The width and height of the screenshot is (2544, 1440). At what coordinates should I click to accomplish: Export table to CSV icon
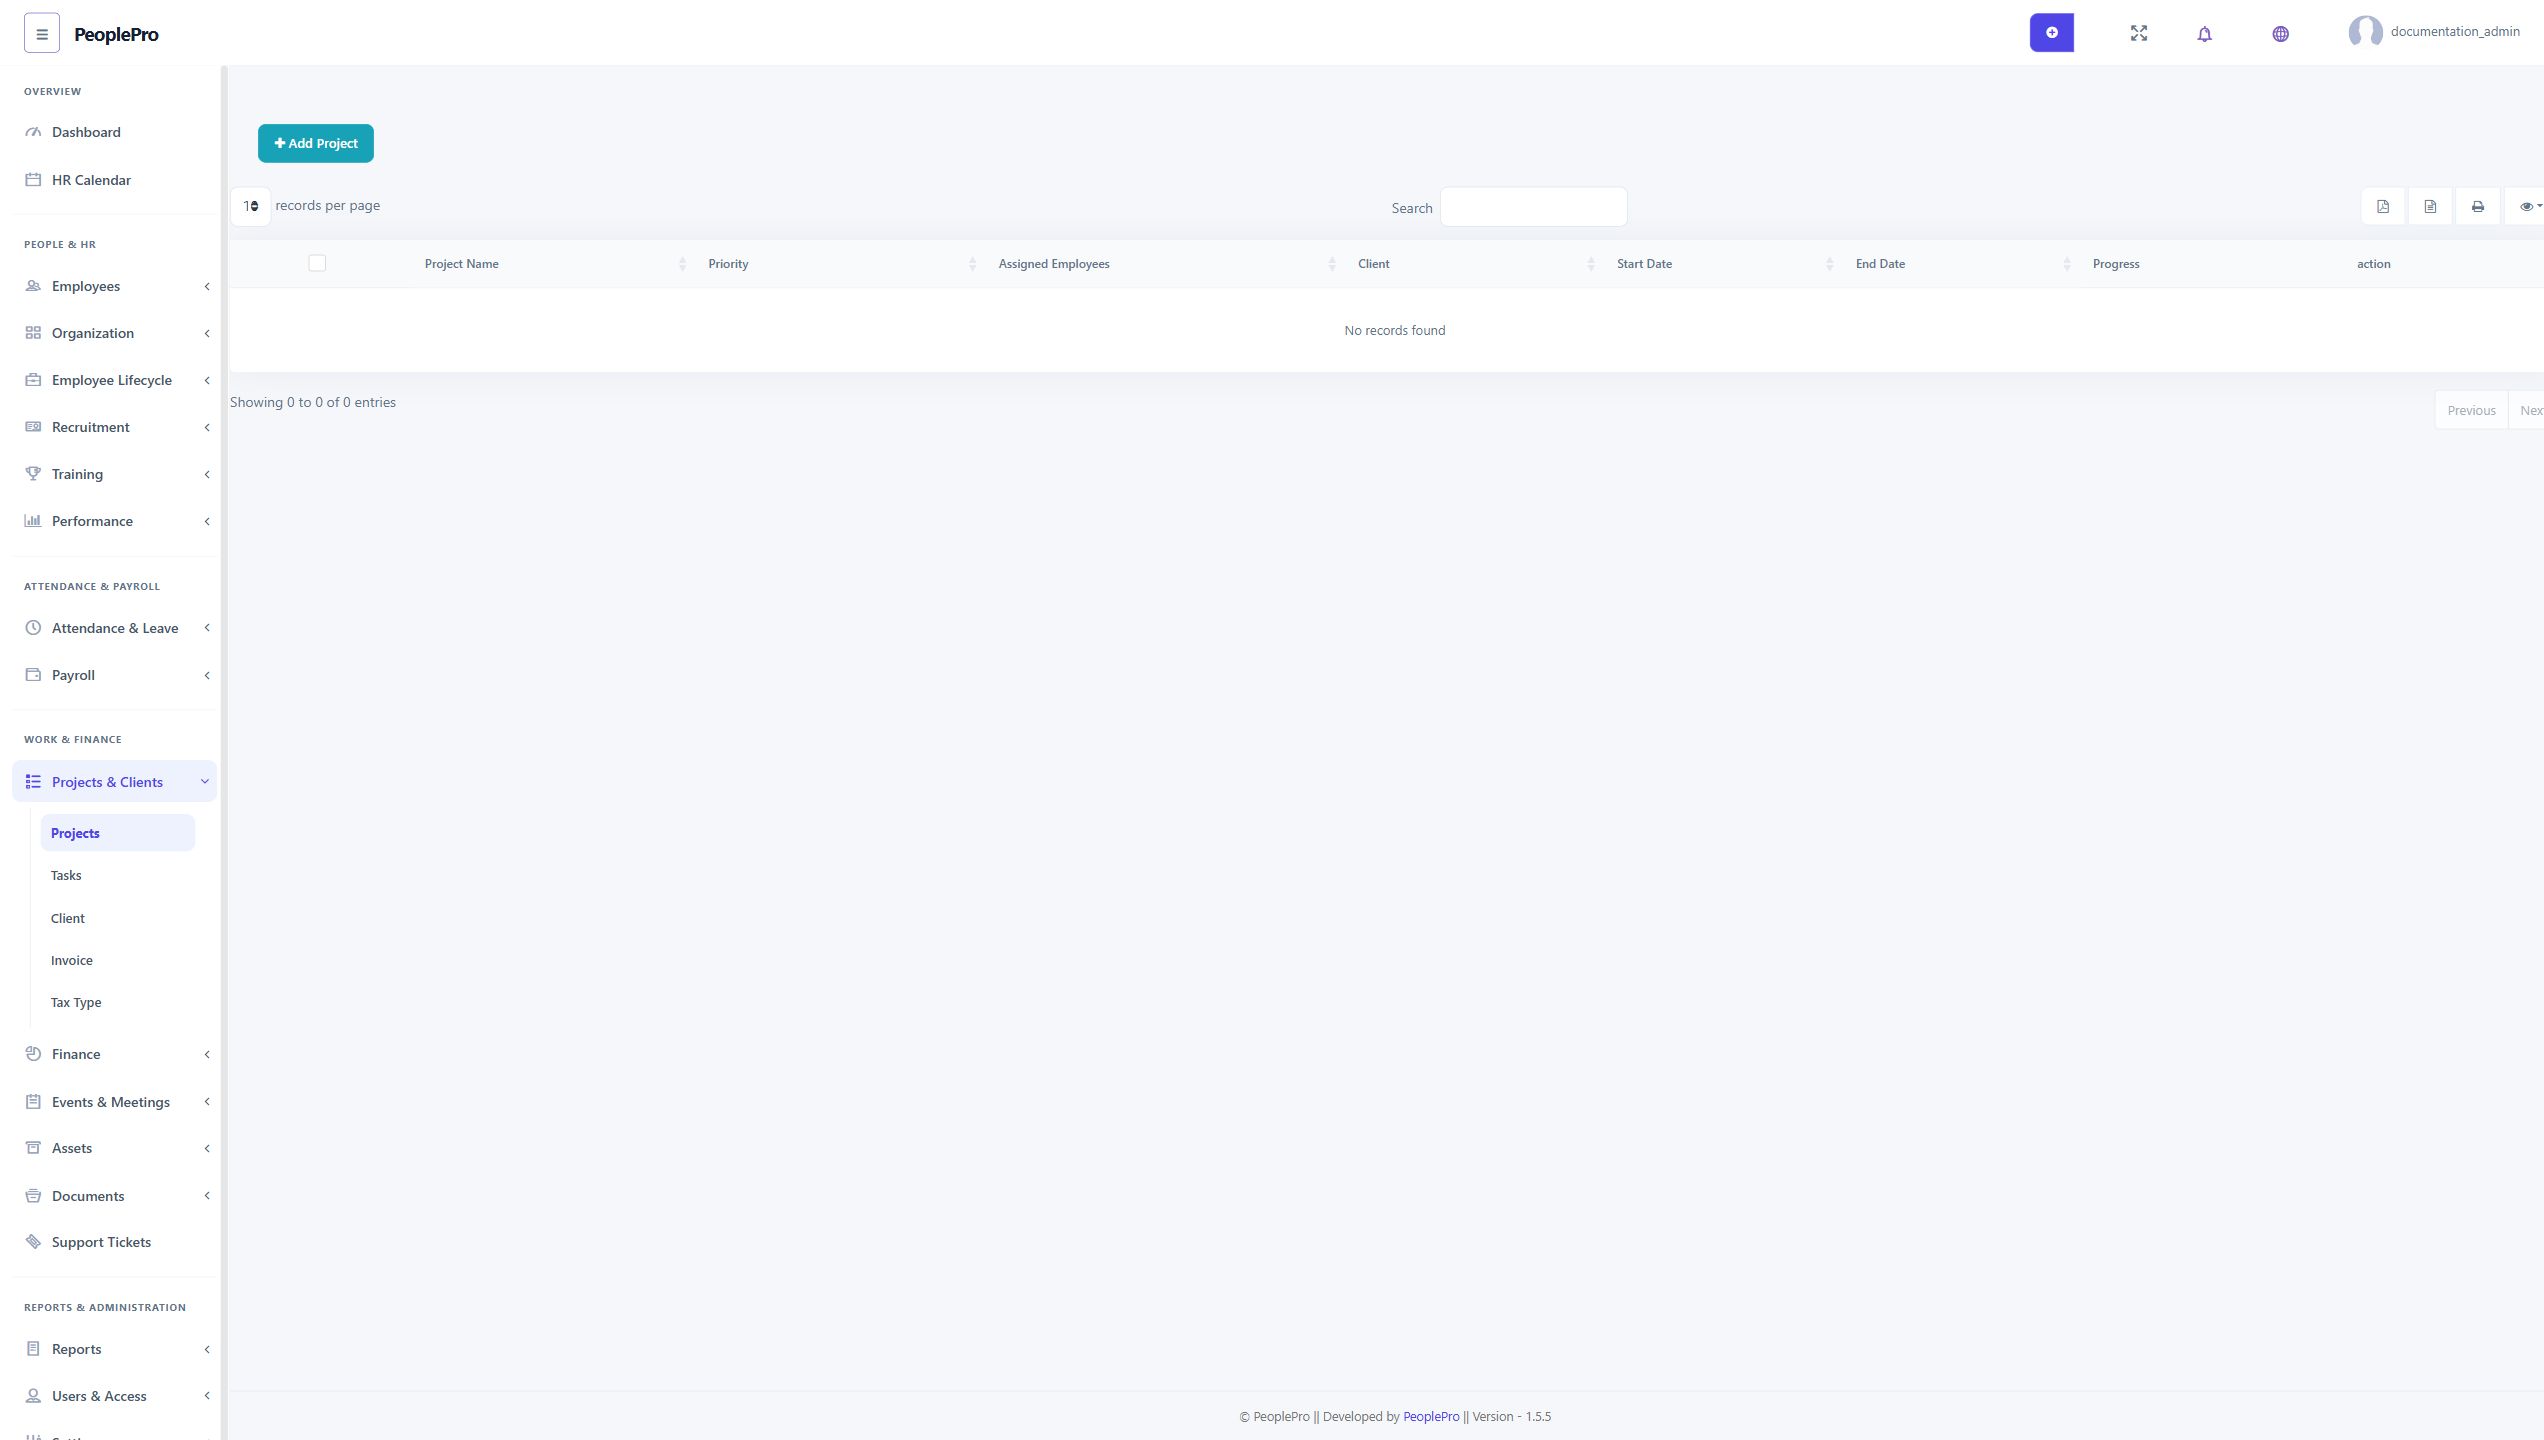coord(2430,206)
